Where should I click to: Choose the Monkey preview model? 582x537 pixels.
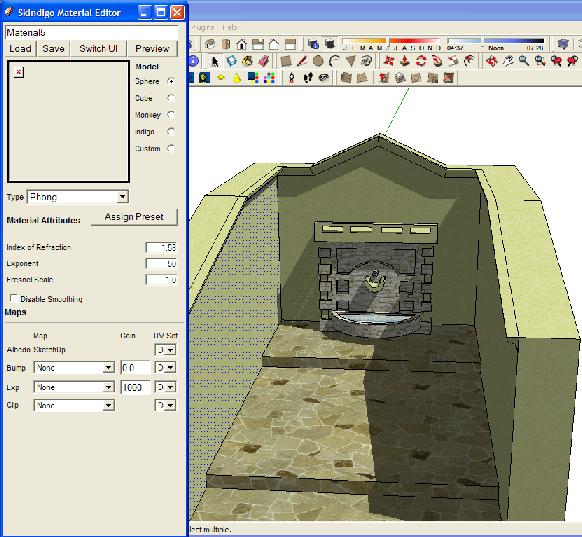pyautogui.click(x=171, y=115)
